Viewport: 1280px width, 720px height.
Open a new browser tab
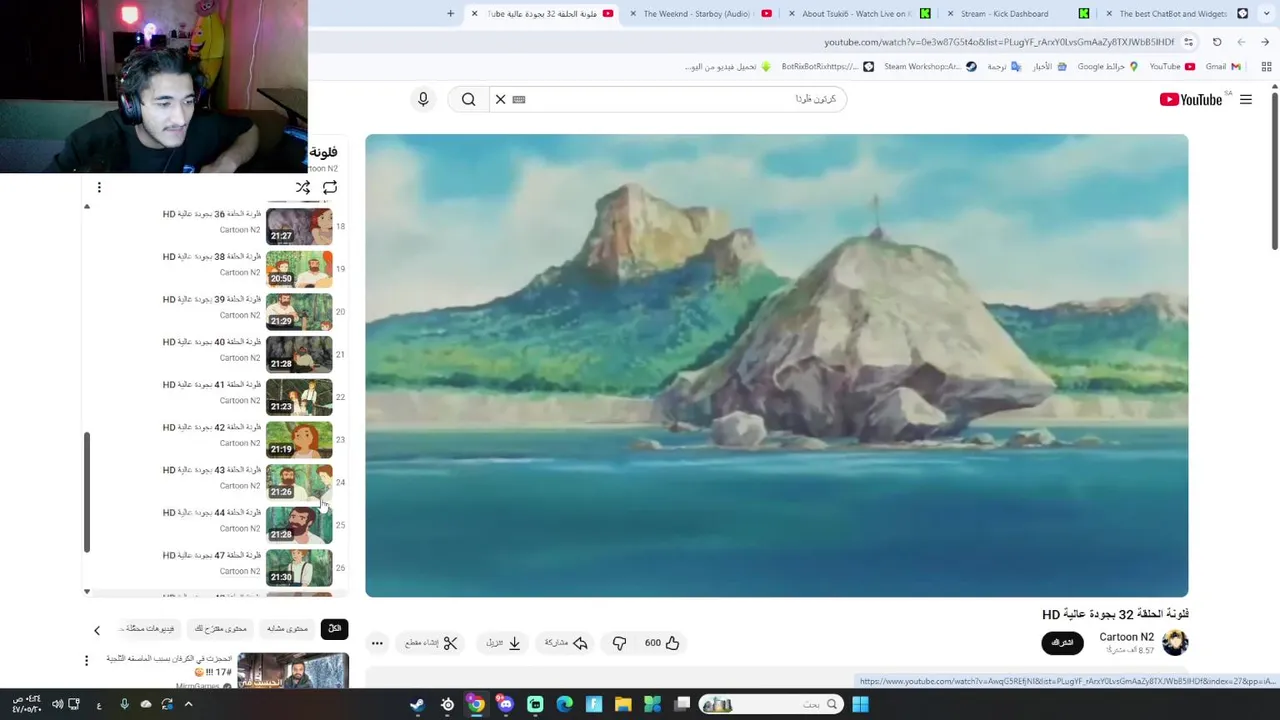pyautogui.click(x=450, y=14)
